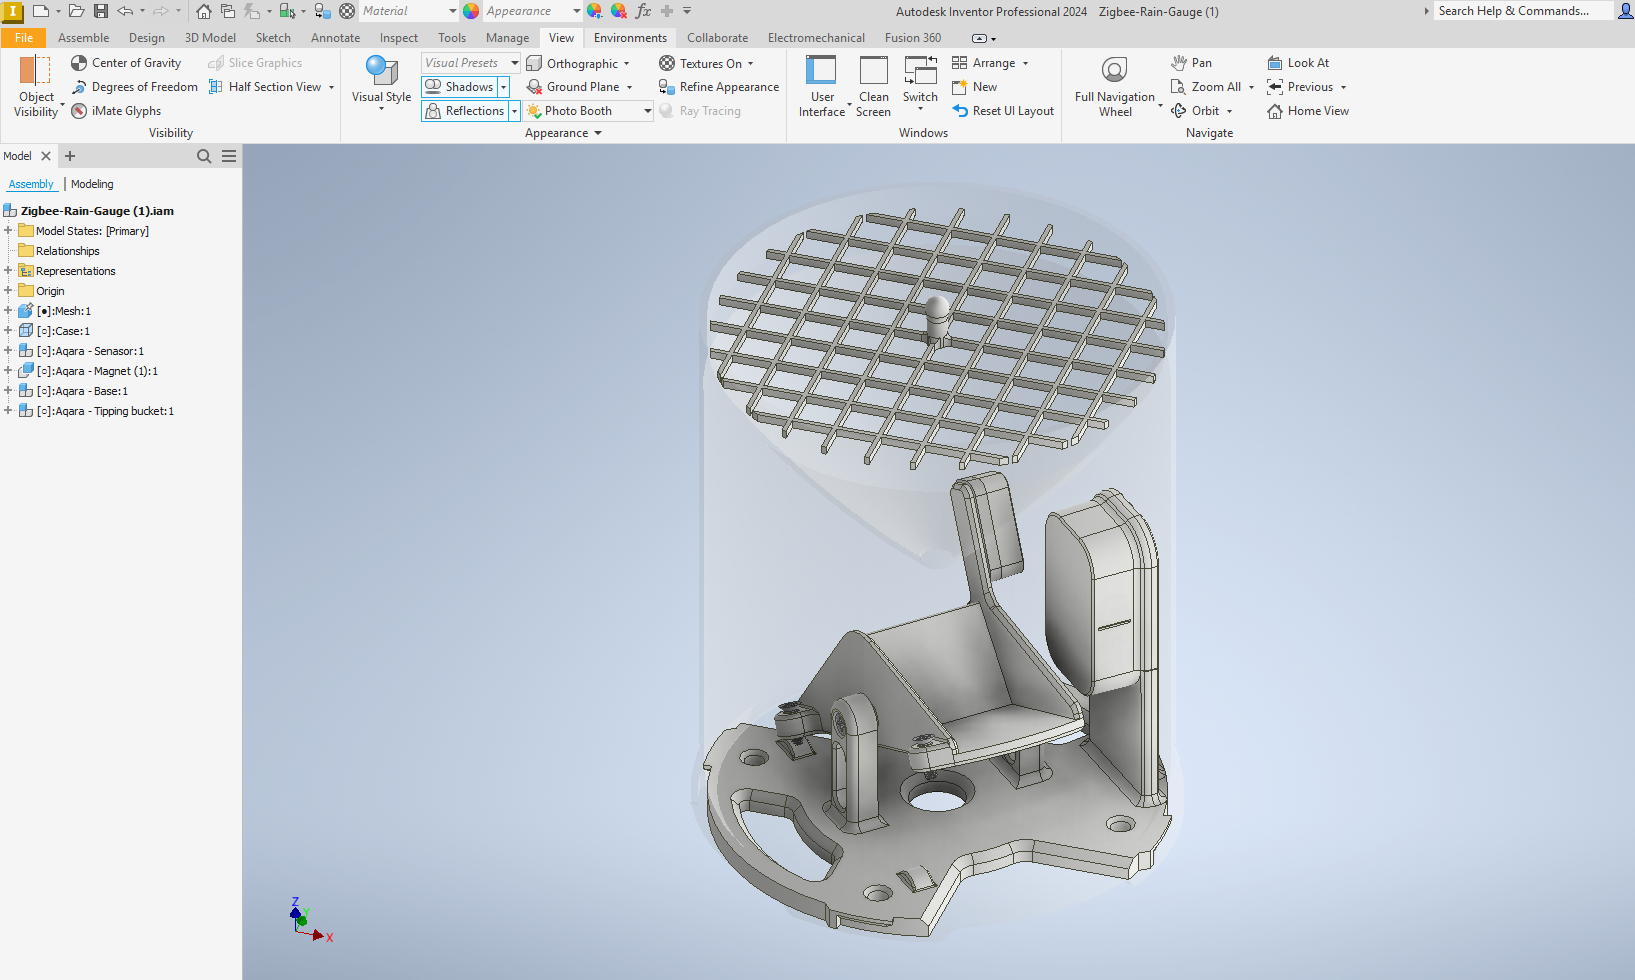Select the Mesh:1 component
This screenshot has height=980, width=1635.
[63, 311]
